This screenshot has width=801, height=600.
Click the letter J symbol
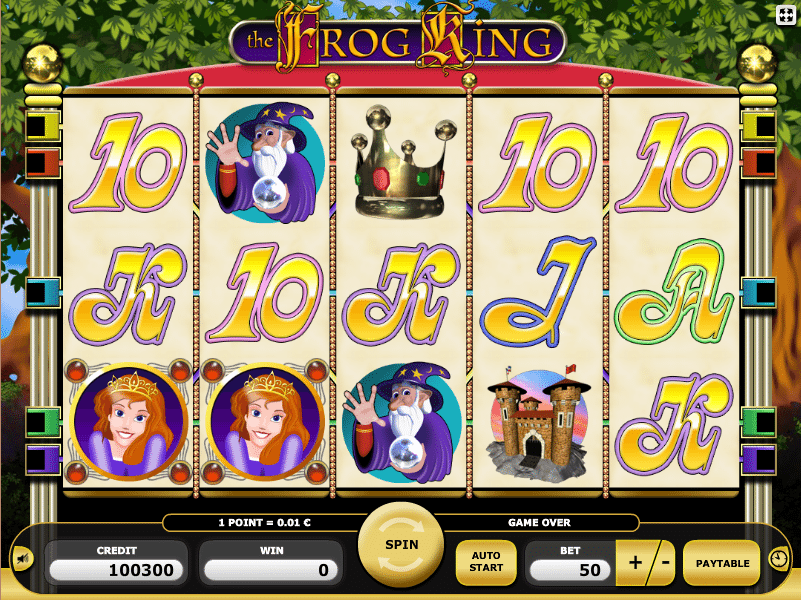click(538, 292)
